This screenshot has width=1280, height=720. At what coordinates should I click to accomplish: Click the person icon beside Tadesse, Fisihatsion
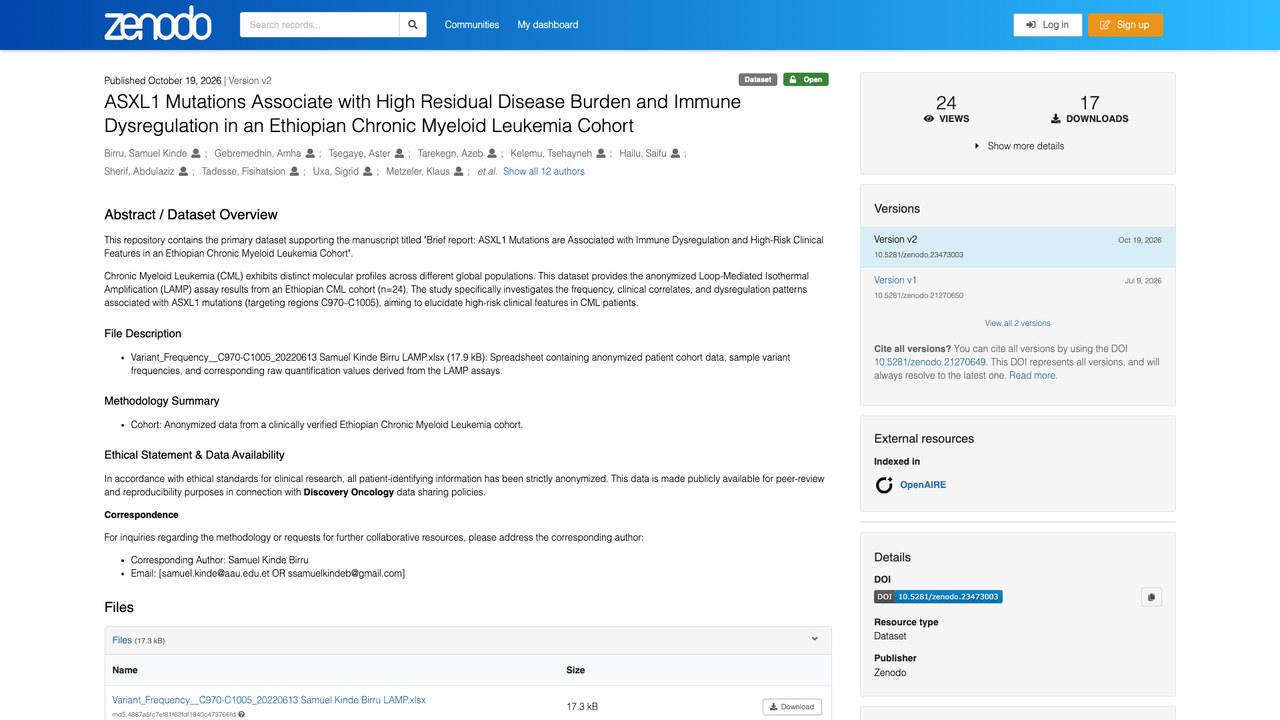pos(295,171)
